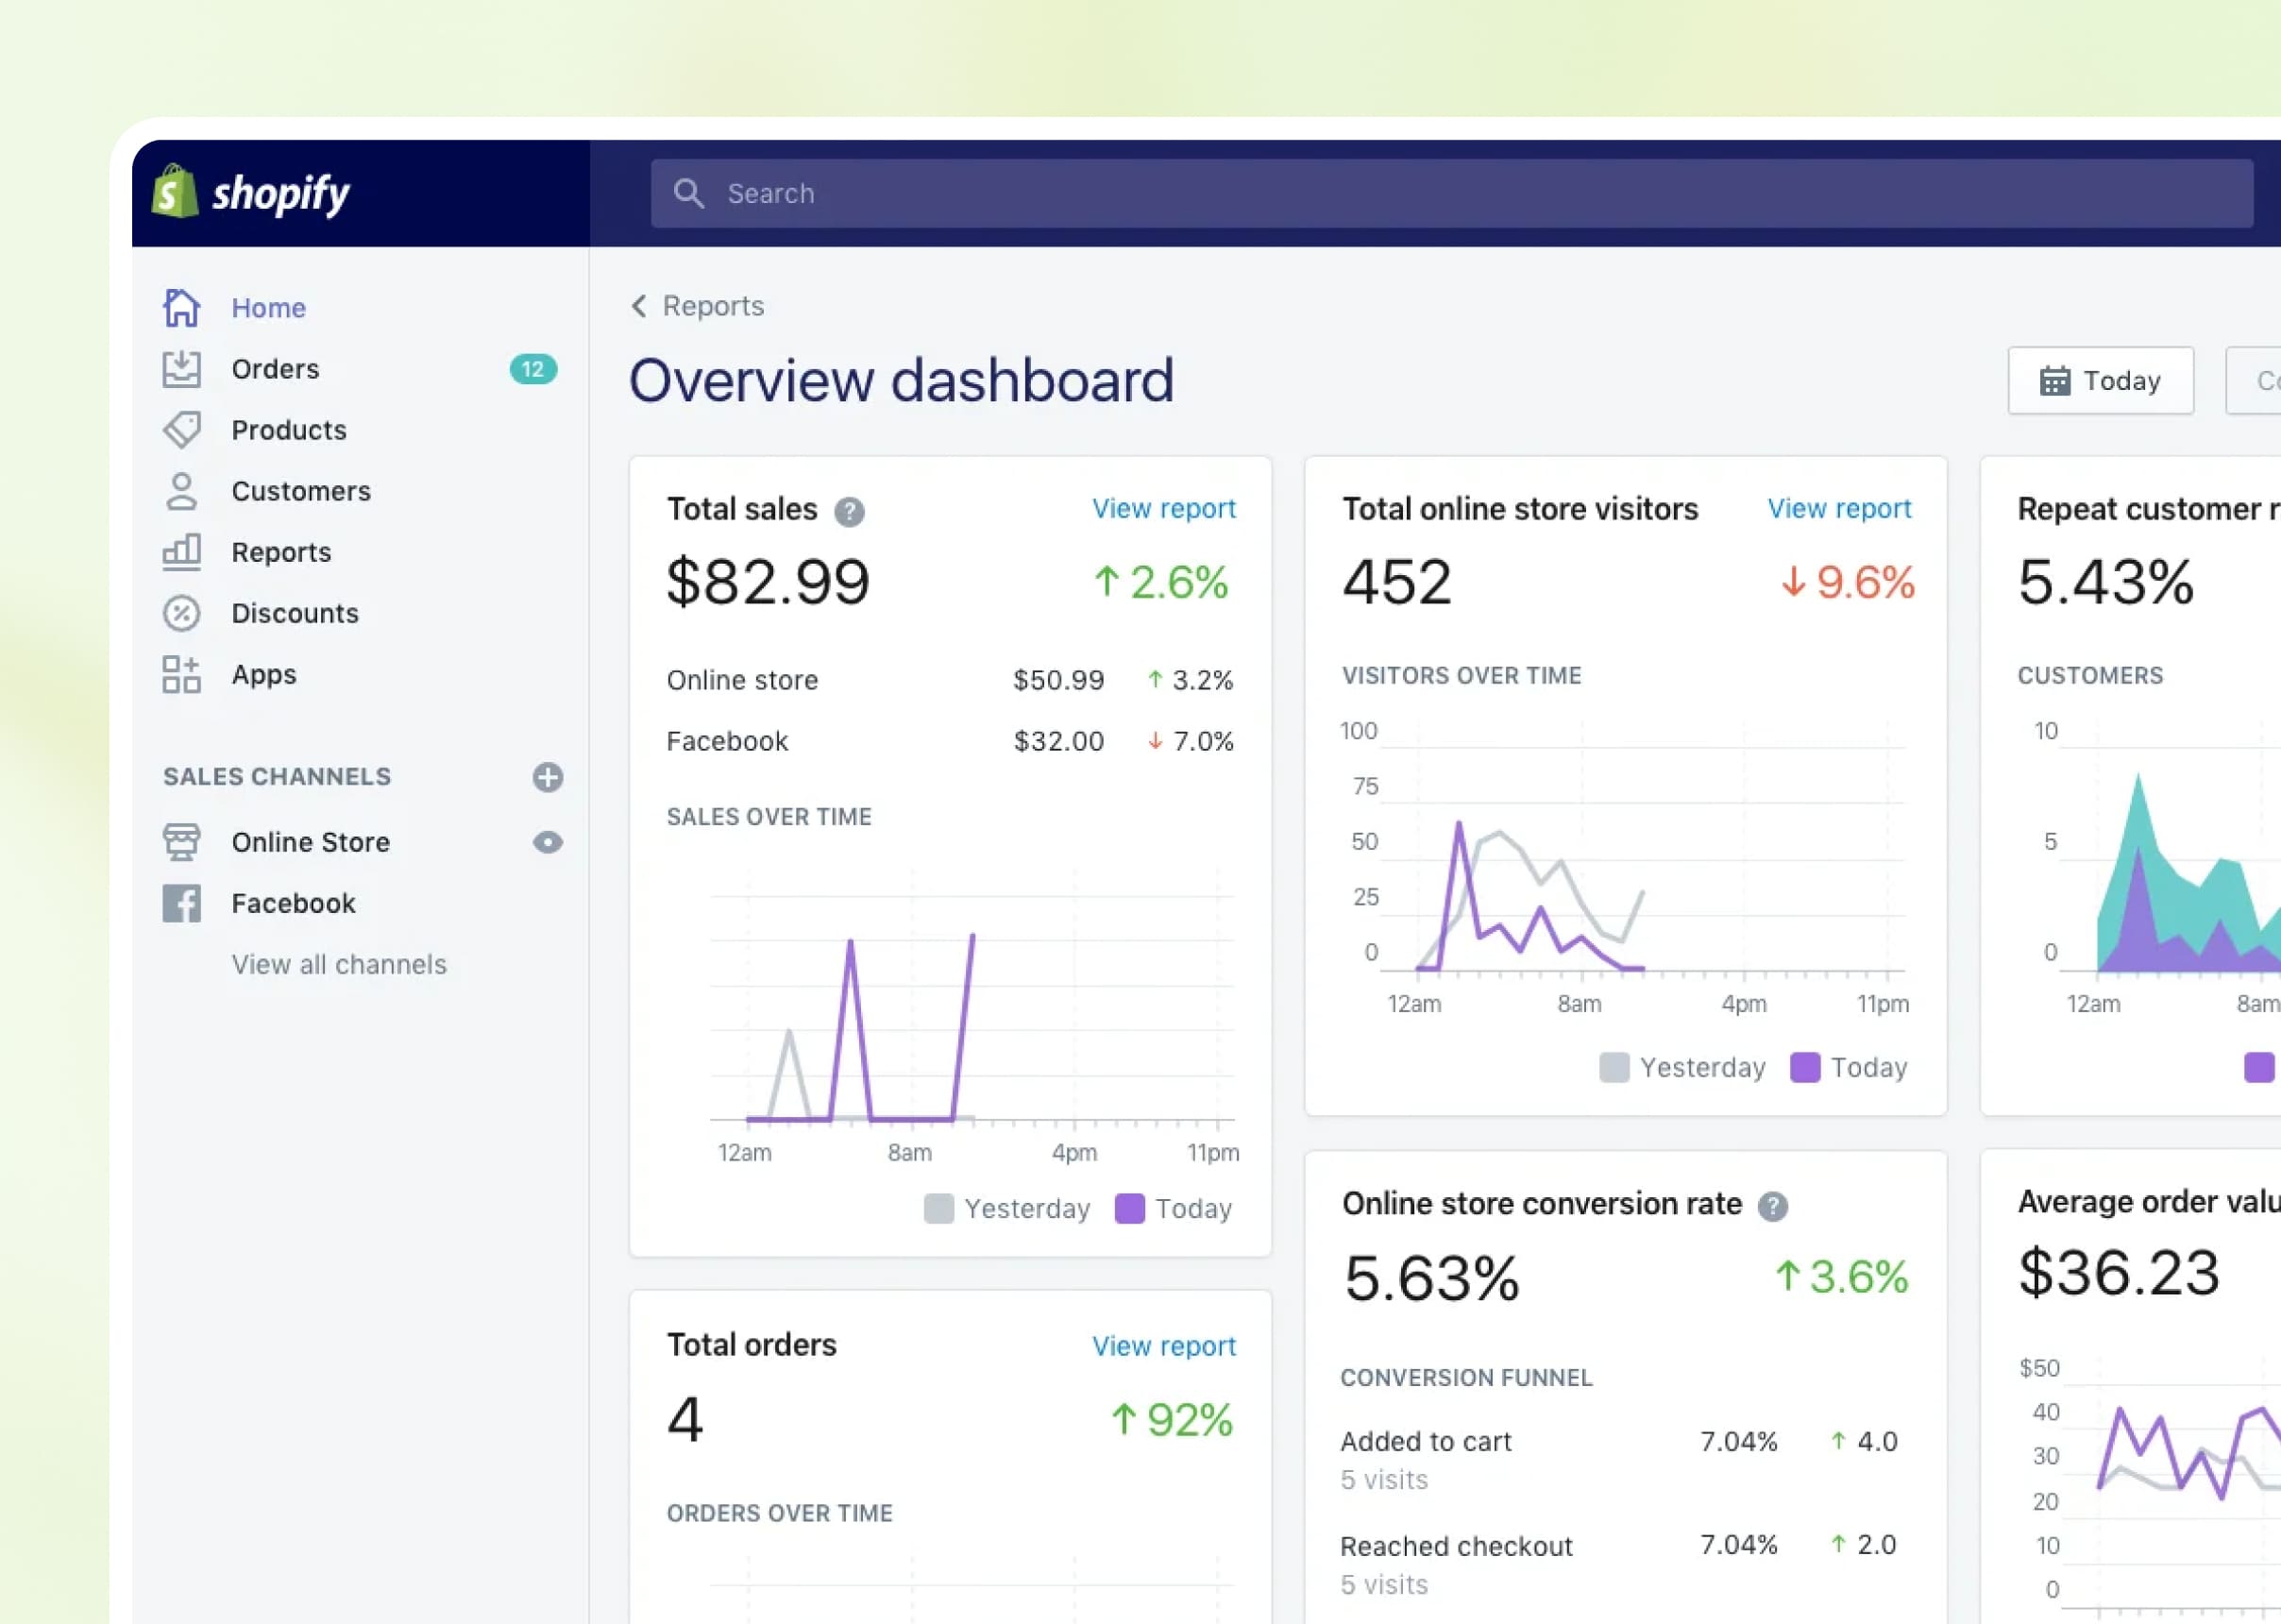Click View report for Total sales
Screen dimensions: 2281x1624
click(1163, 508)
